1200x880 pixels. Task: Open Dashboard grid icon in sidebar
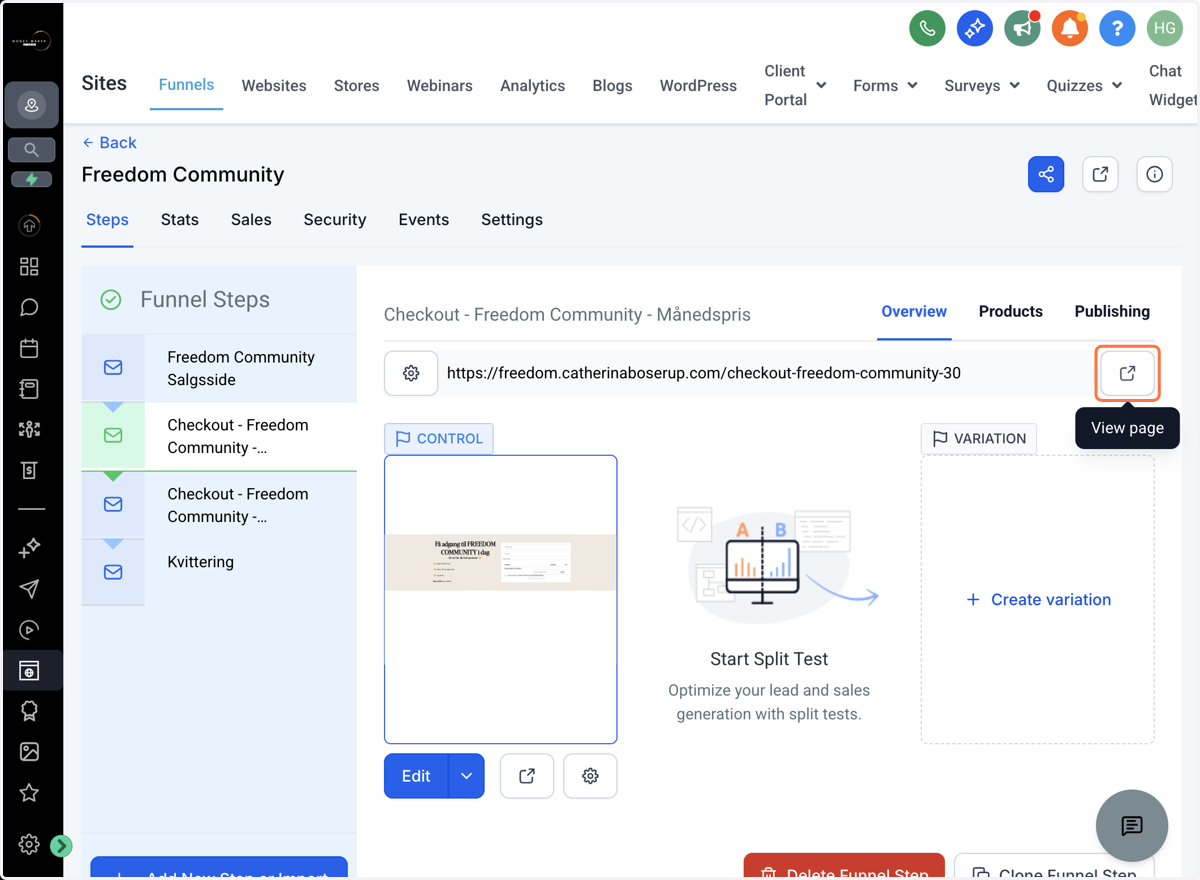[x=29, y=266]
